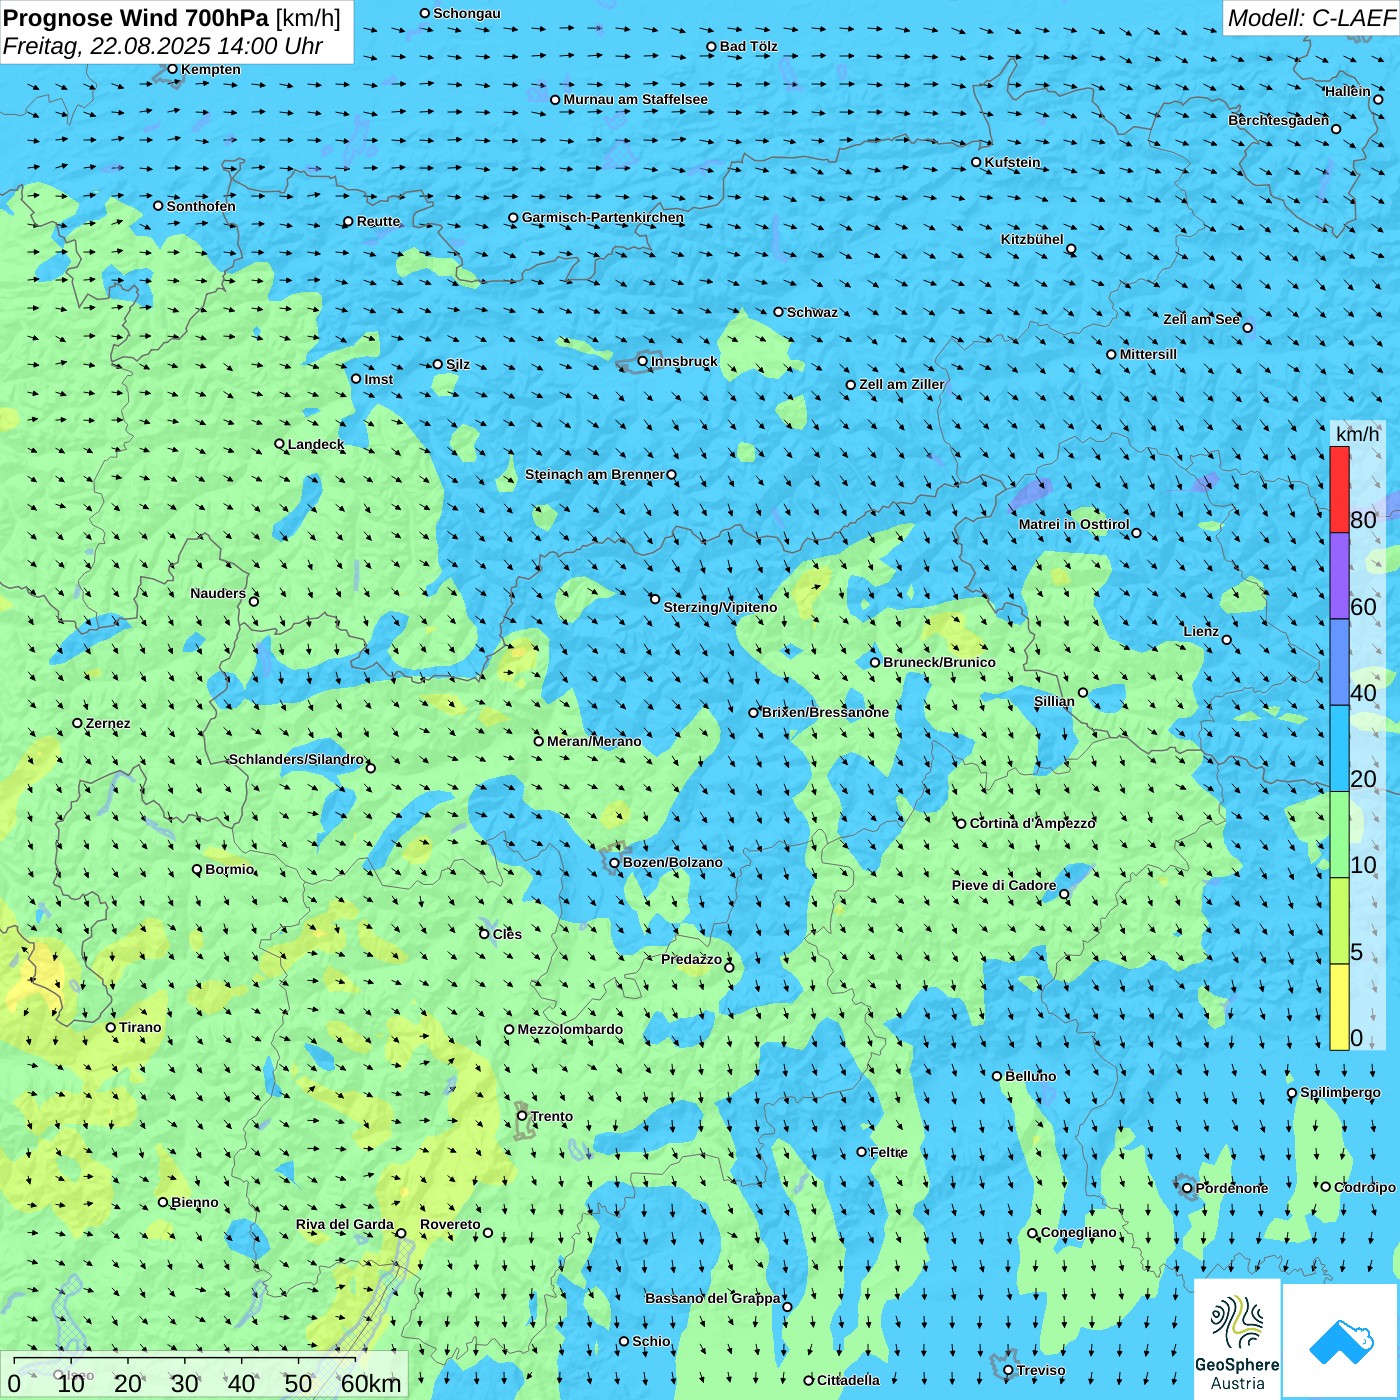Click the blue hand-wave logo icon
Image resolution: width=1400 pixels, height=1400 pixels.
coord(1341,1342)
